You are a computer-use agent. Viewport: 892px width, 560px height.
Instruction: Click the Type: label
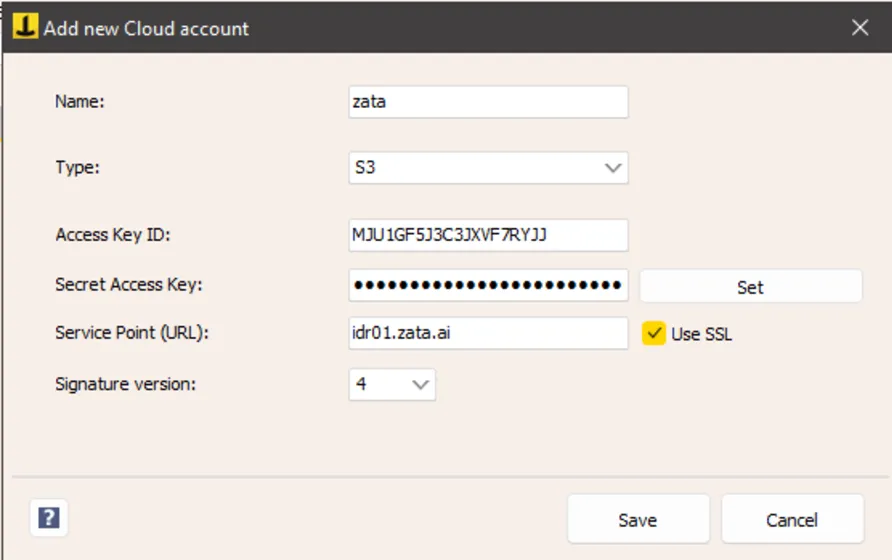pos(77,168)
